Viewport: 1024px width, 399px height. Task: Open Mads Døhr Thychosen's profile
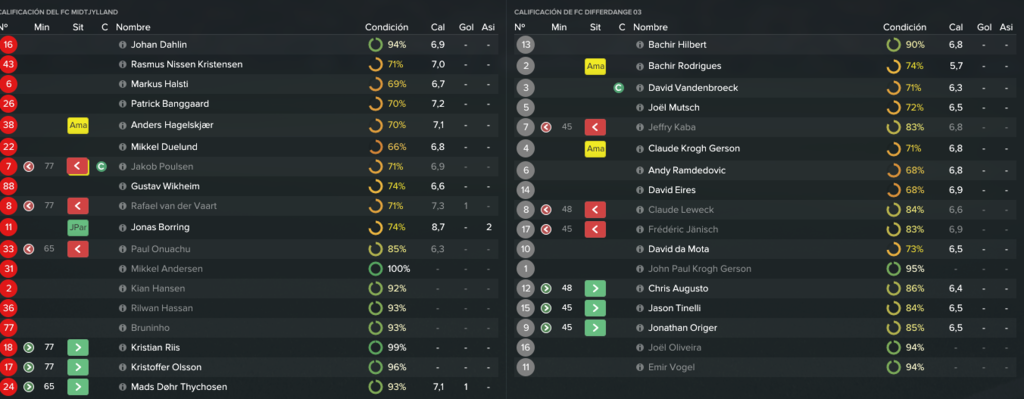tap(179, 387)
